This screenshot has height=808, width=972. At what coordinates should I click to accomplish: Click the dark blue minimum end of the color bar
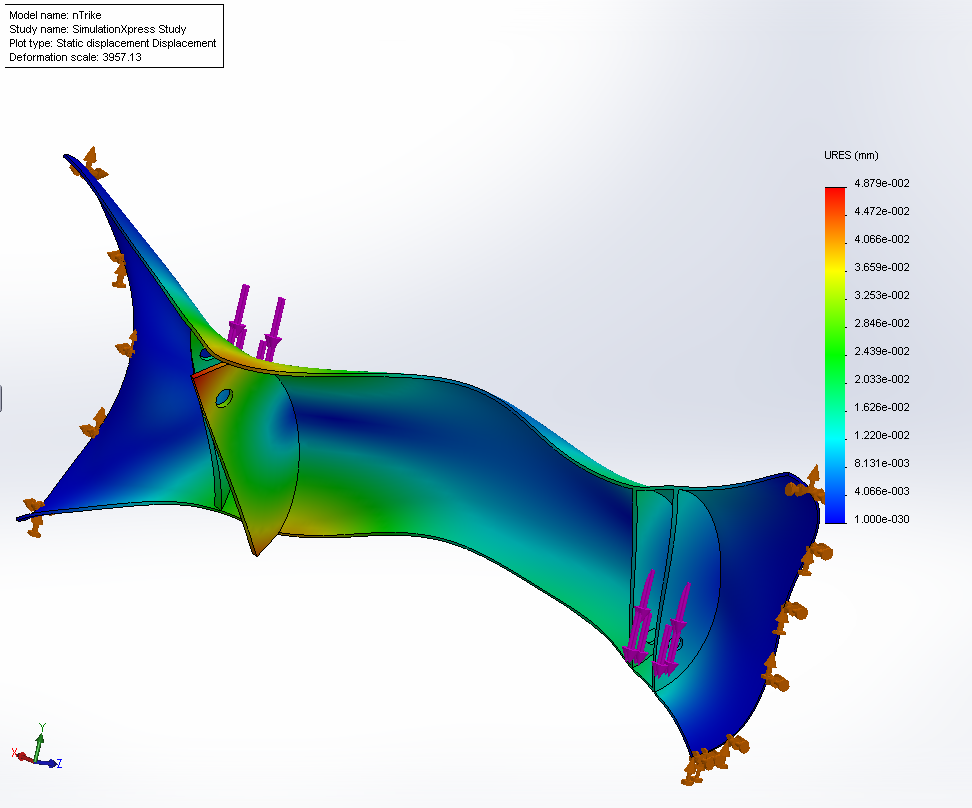click(835, 514)
